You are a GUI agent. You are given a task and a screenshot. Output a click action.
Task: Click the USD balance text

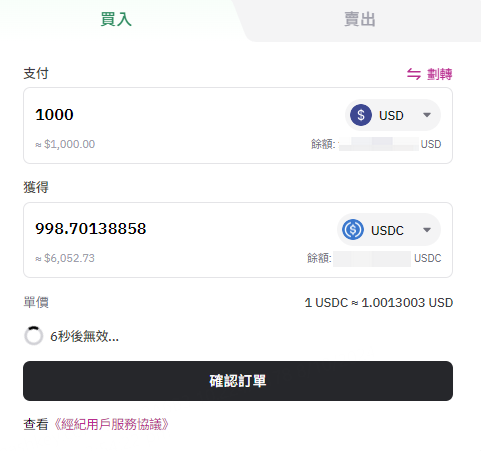376,144
